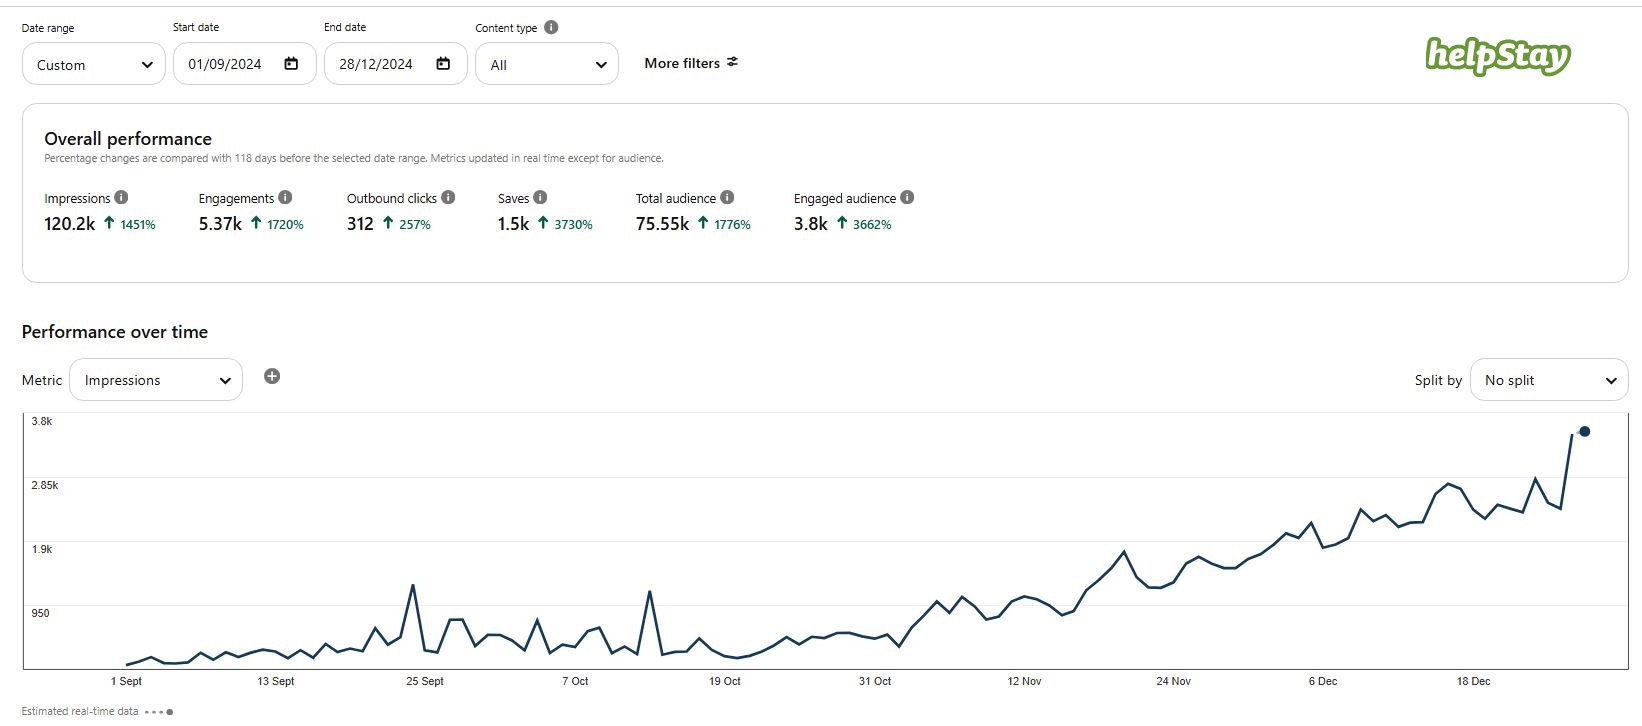Open the Start date calendar picker
The height and width of the screenshot is (726, 1642).
[x=291, y=64]
